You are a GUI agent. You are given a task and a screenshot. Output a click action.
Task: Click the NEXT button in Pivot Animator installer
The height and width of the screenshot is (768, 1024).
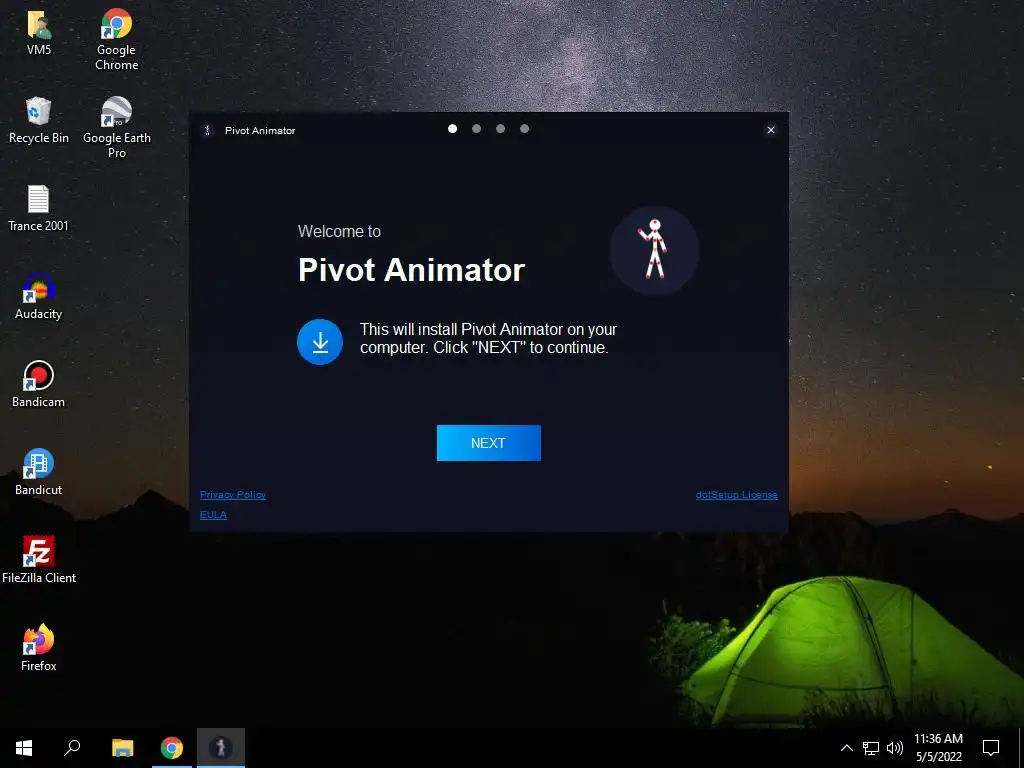(x=488, y=443)
